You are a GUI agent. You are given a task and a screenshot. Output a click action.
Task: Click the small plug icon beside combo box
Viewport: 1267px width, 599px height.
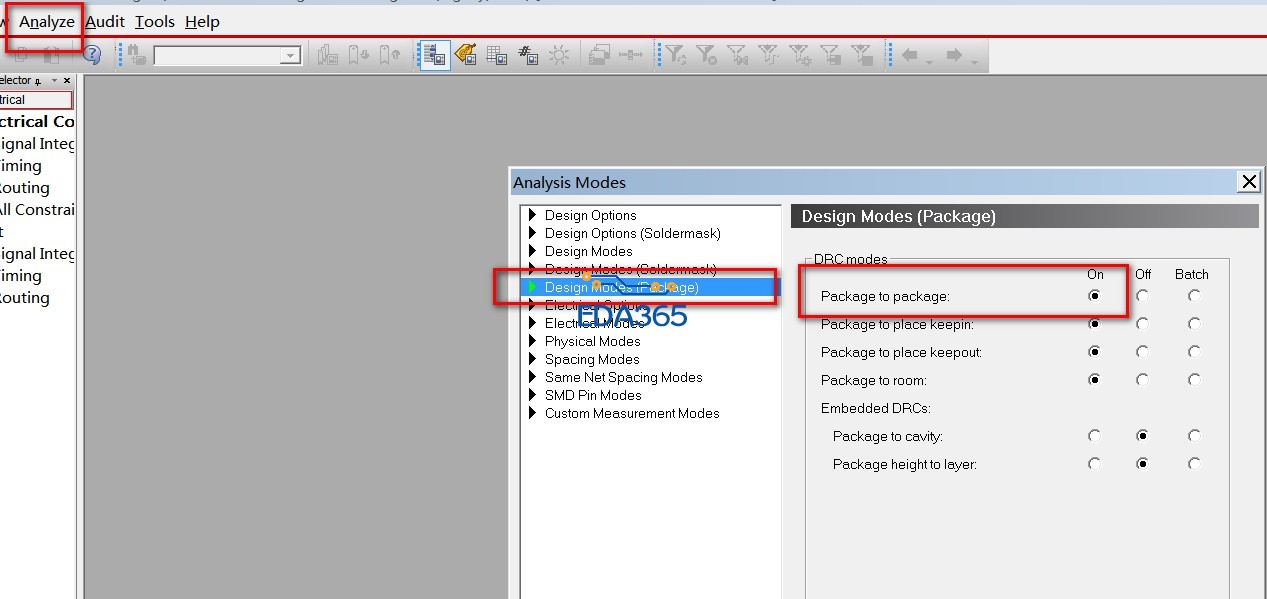click(139, 56)
